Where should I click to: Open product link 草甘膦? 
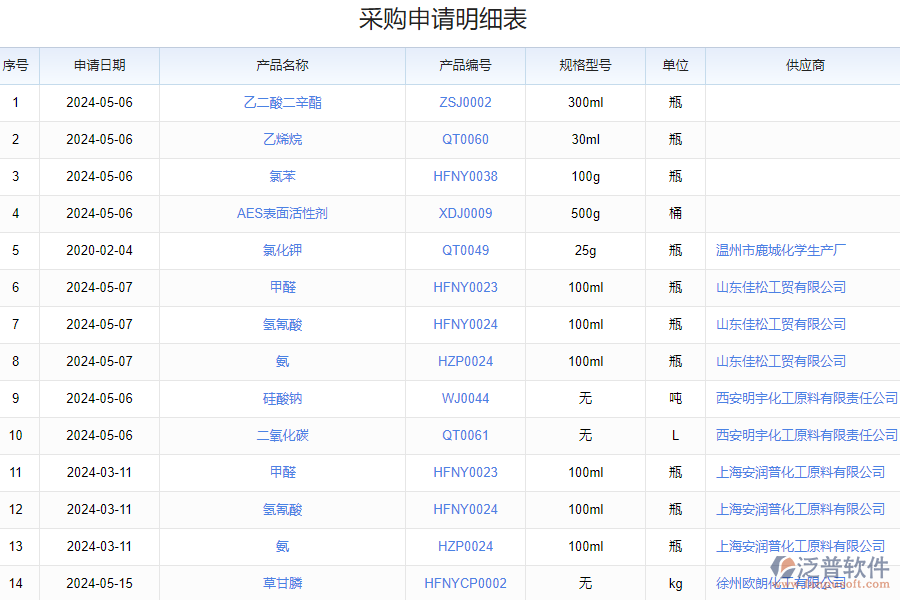[x=281, y=583]
